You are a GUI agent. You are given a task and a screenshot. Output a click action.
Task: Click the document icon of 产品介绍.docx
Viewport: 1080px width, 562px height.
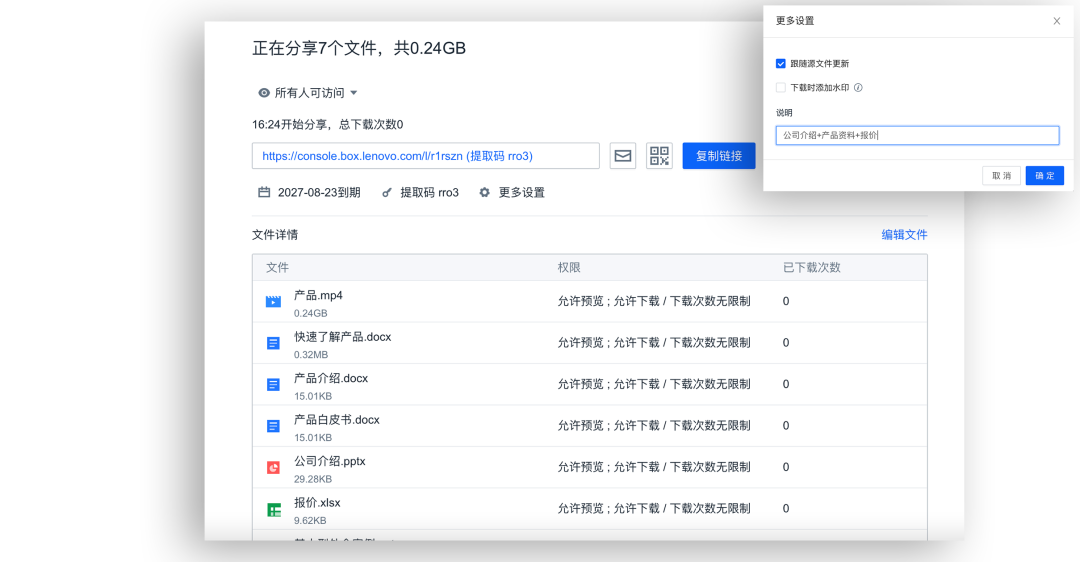click(273, 384)
